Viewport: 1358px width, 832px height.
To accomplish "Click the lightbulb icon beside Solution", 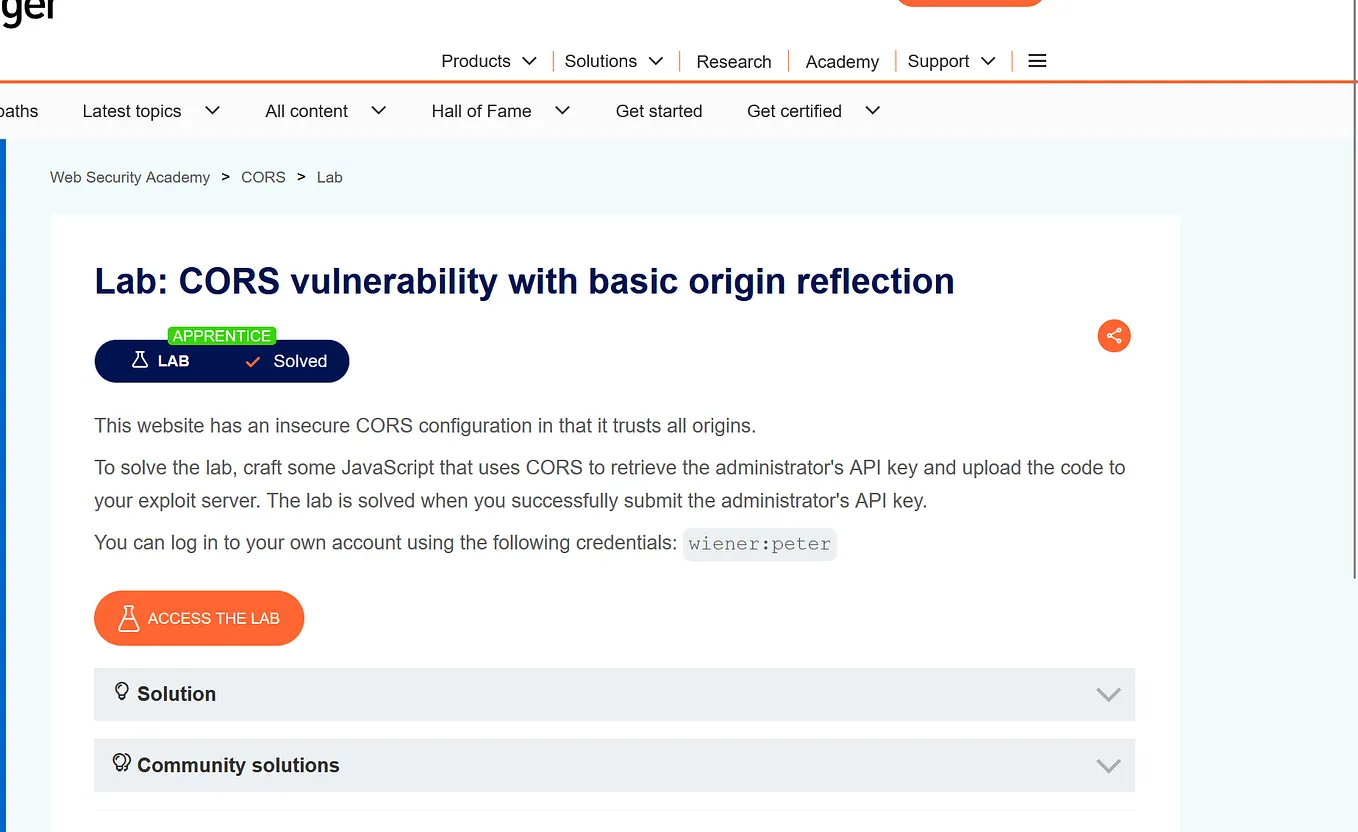I will click(121, 691).
